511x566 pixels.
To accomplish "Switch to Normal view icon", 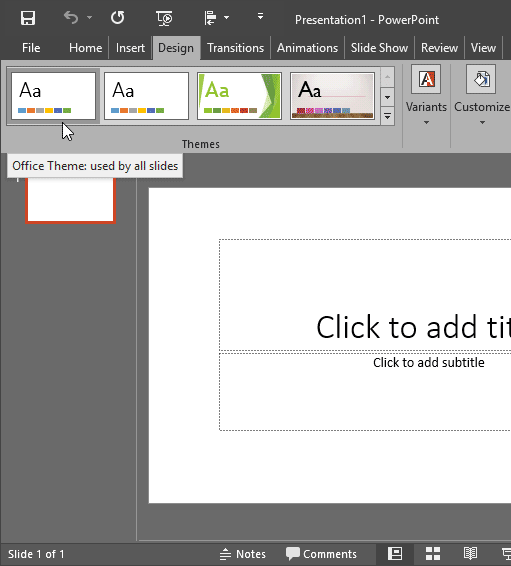I will [x=395, y=554].
